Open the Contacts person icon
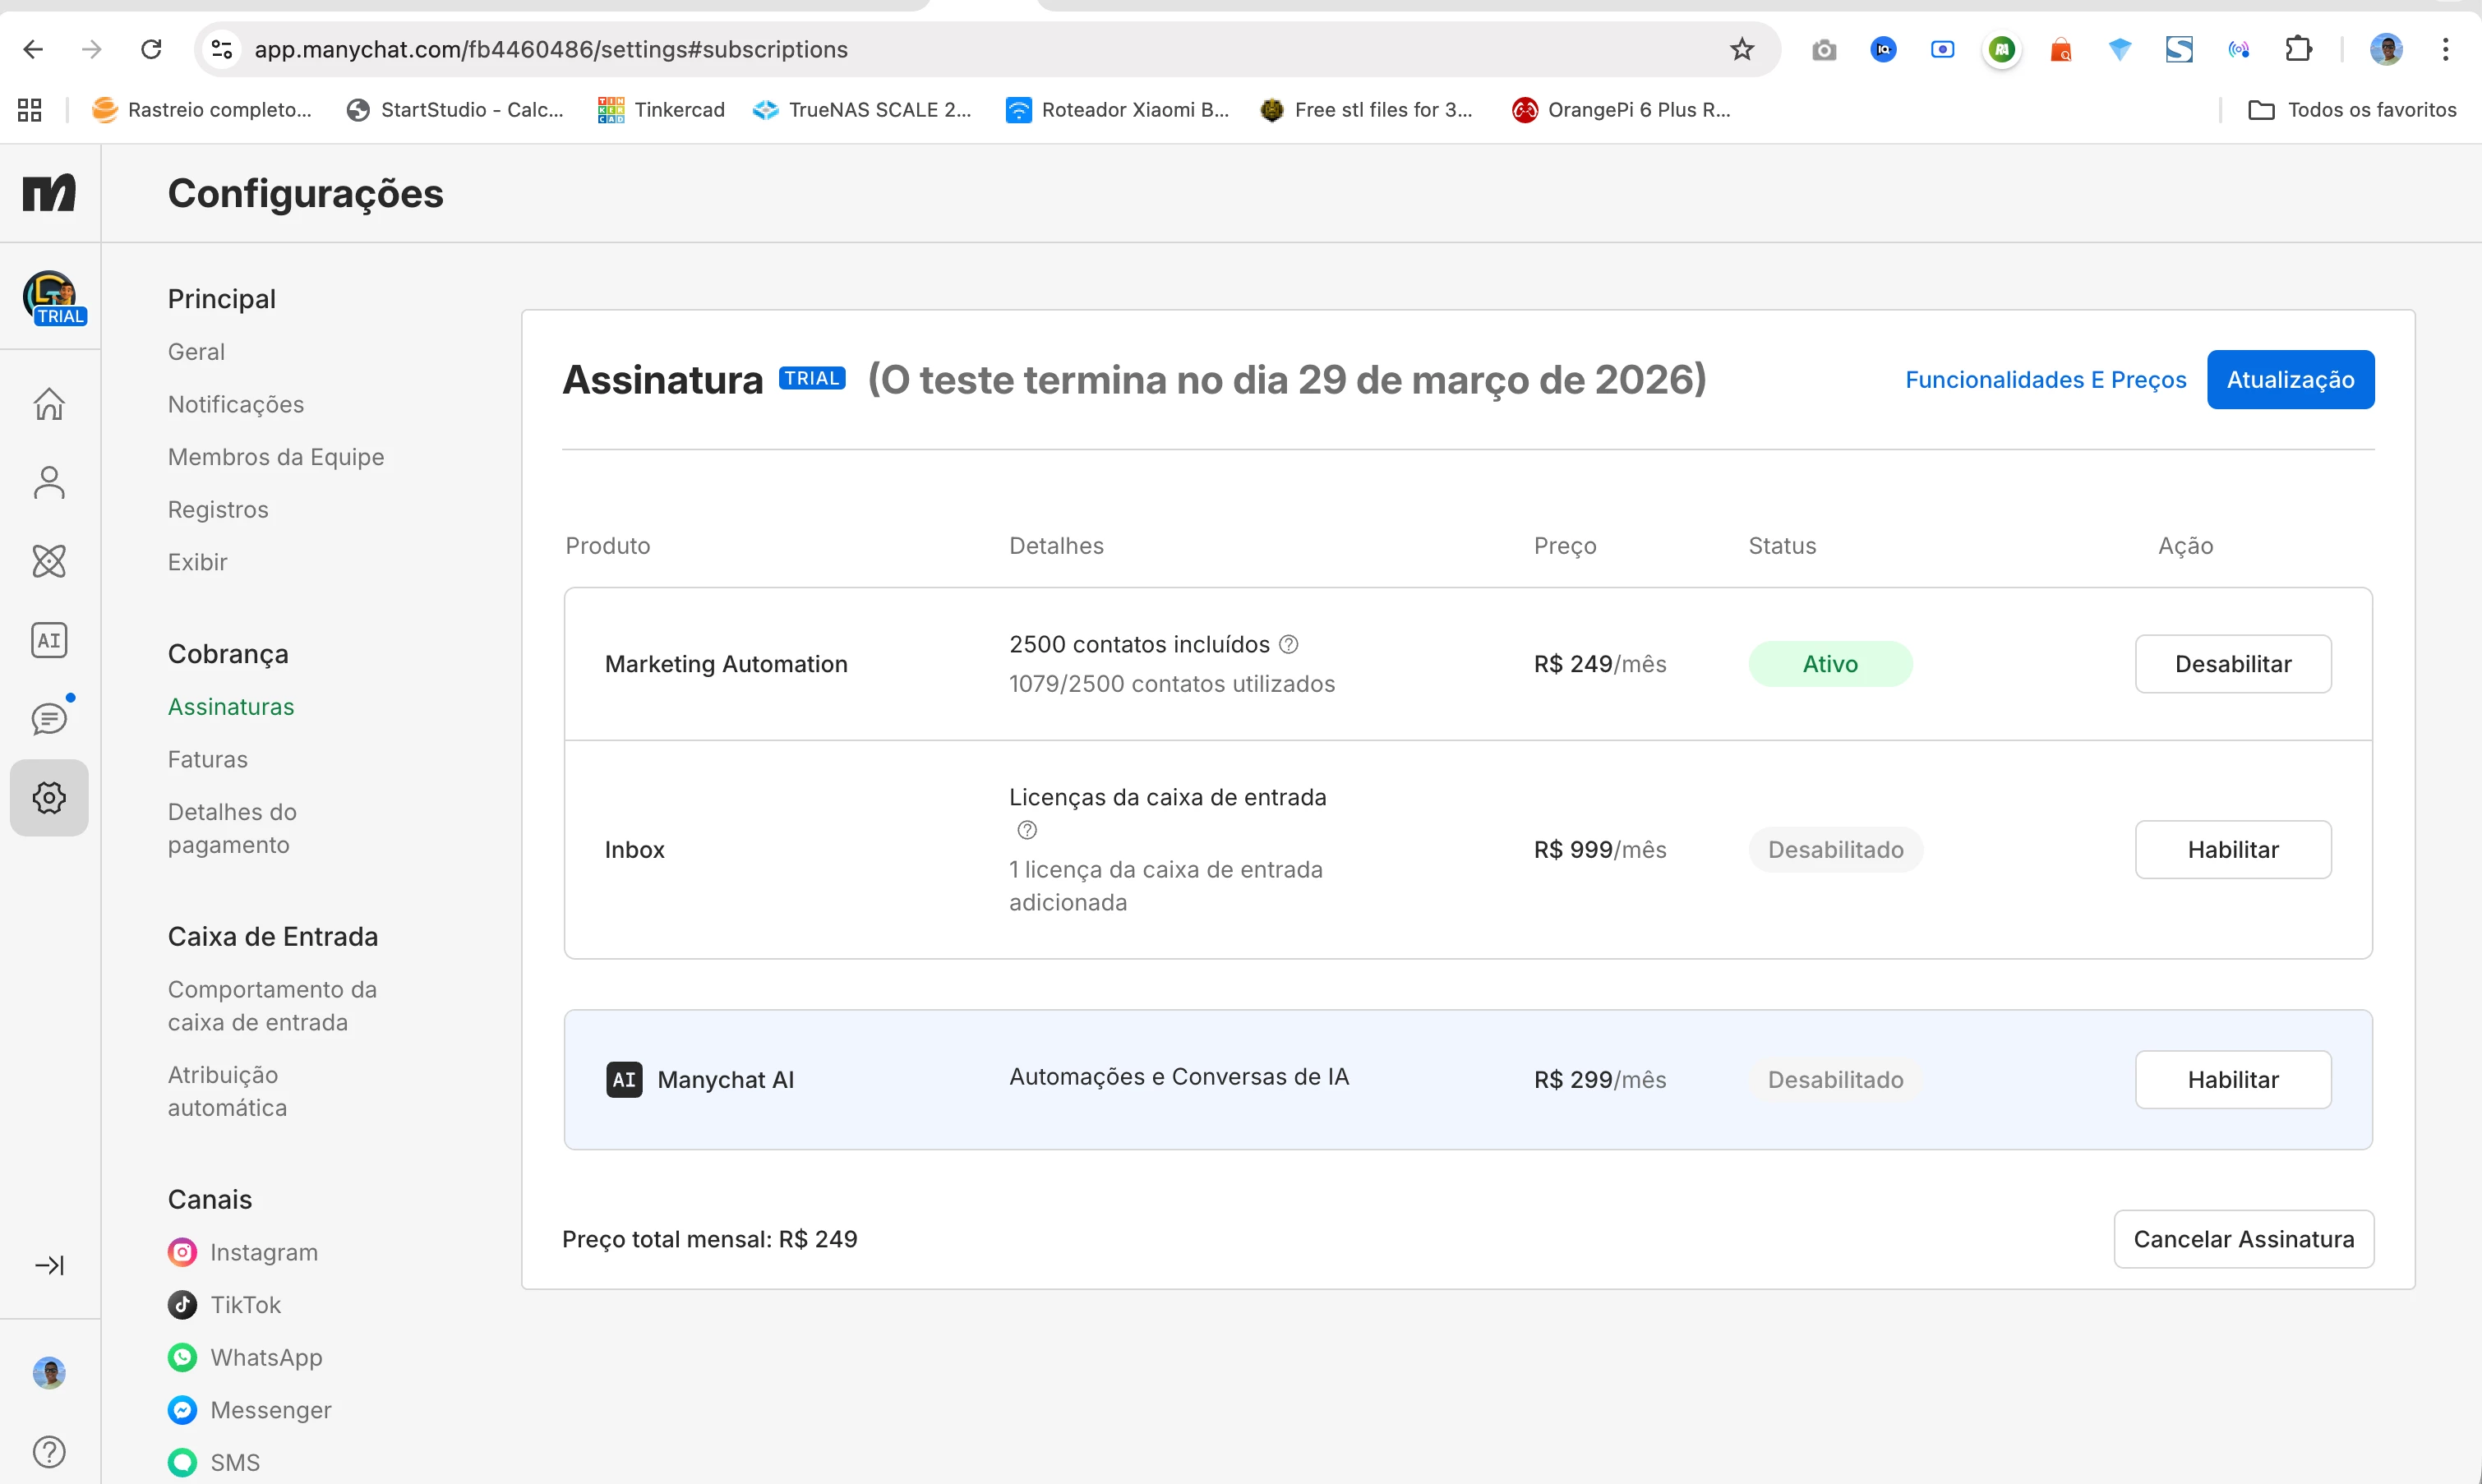This screenshot has width=2482, height=1484. point(49,483)
